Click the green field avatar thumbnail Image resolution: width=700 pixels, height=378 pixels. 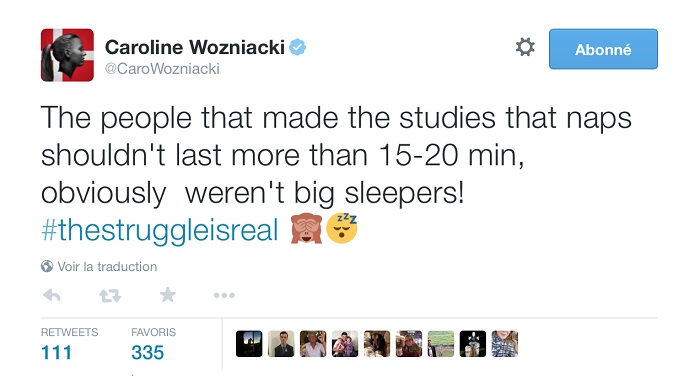[441, 344]
